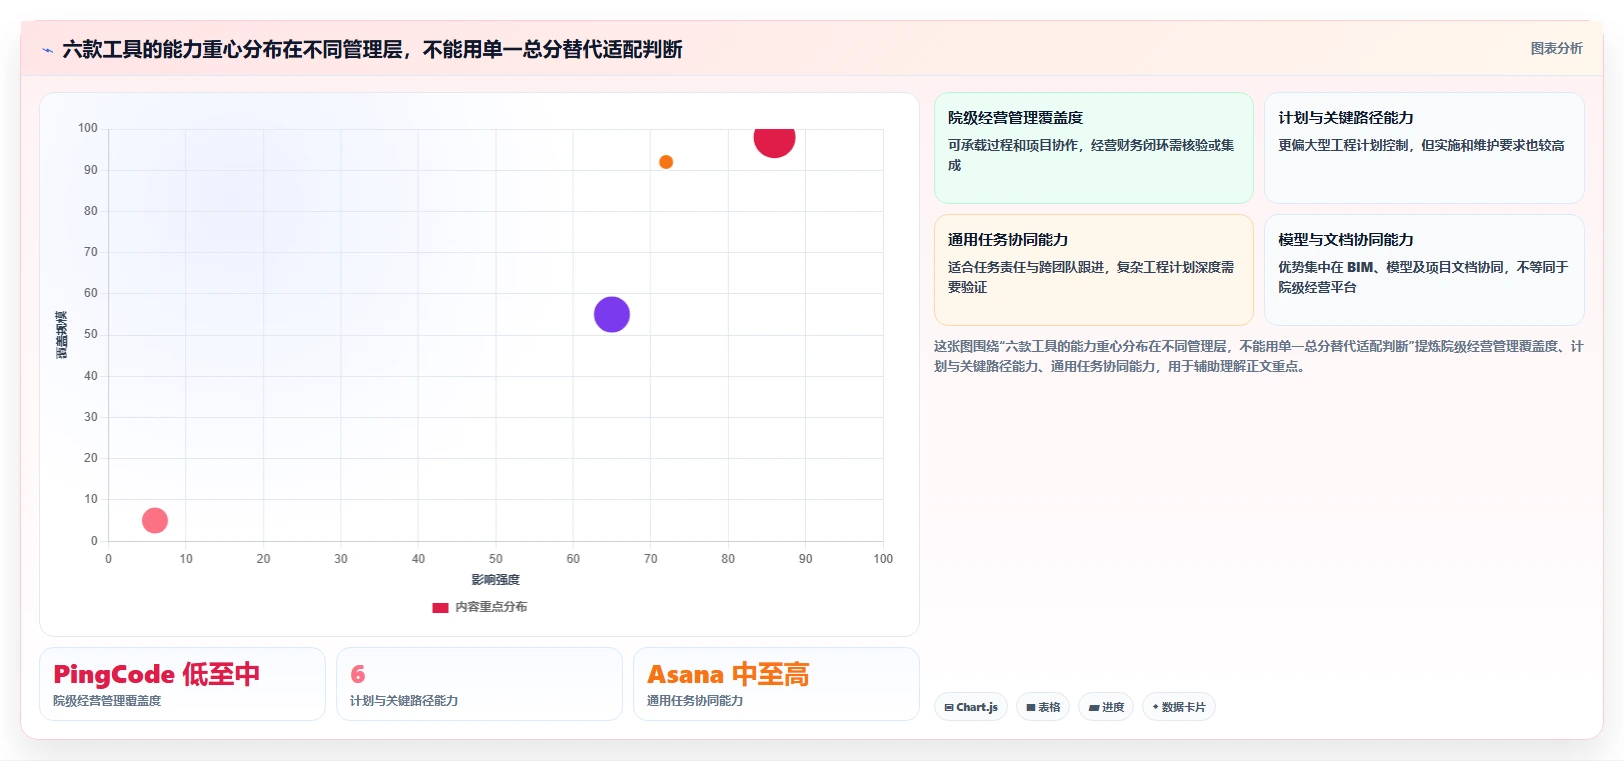1624x761 pixels.
Task: Click the PingCode 低至中 stat card
Action: click(182, 684)
